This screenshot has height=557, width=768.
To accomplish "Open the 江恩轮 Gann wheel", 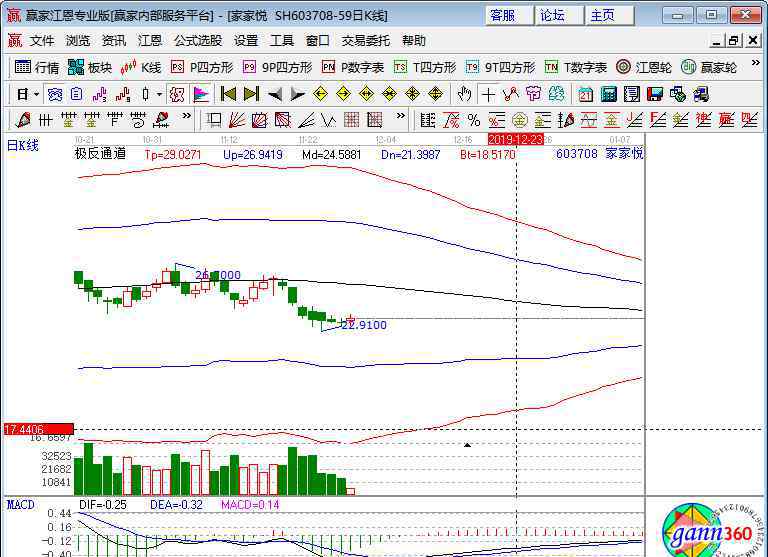I will point(644,67).
